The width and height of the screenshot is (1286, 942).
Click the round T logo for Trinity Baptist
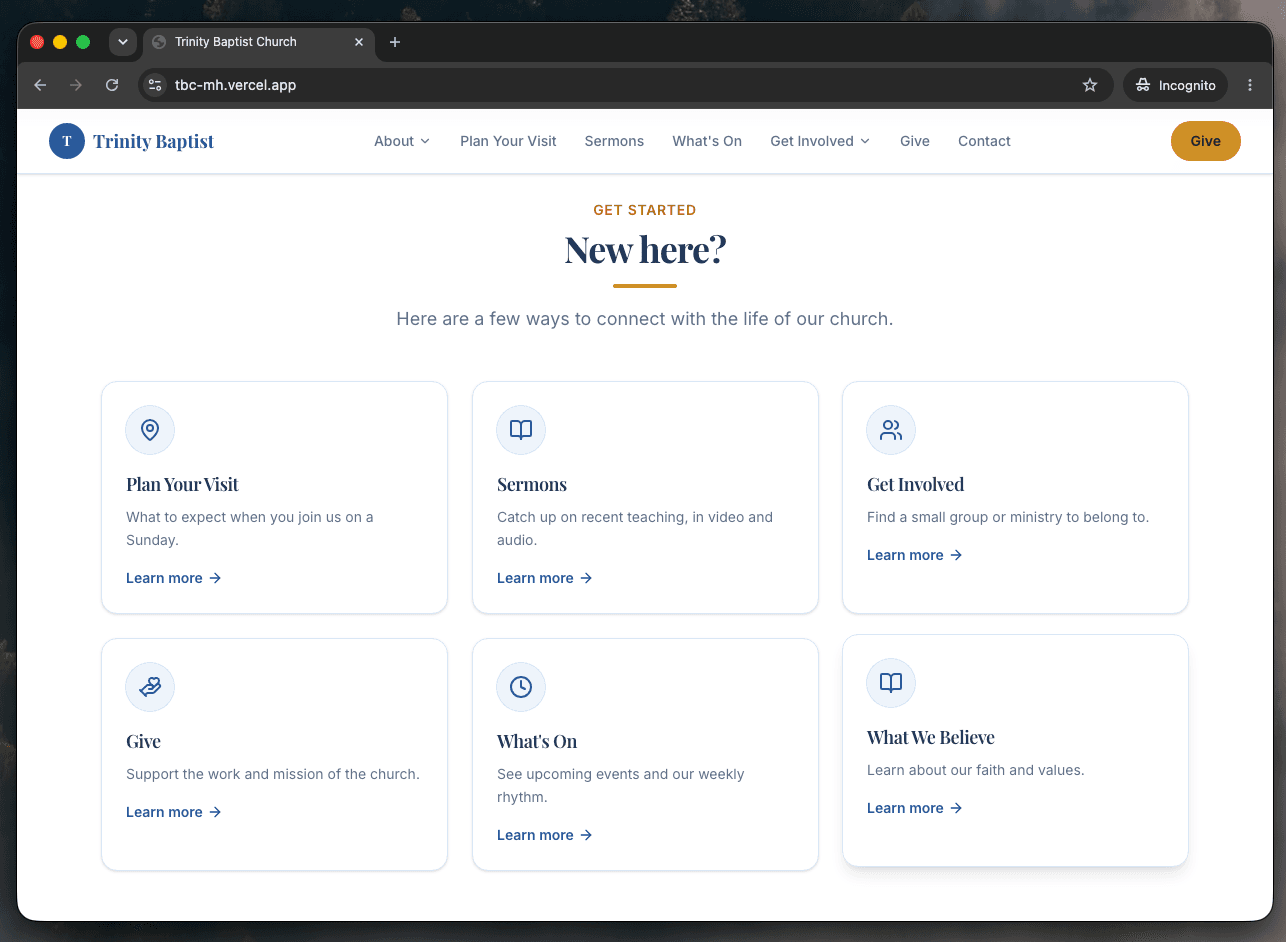pos(67,141)
